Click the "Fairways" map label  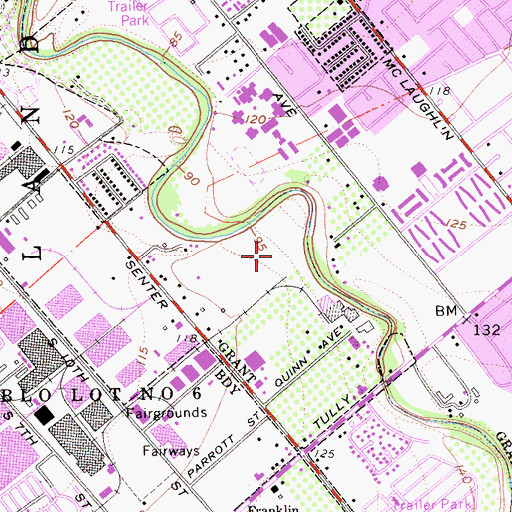(171, 451)
